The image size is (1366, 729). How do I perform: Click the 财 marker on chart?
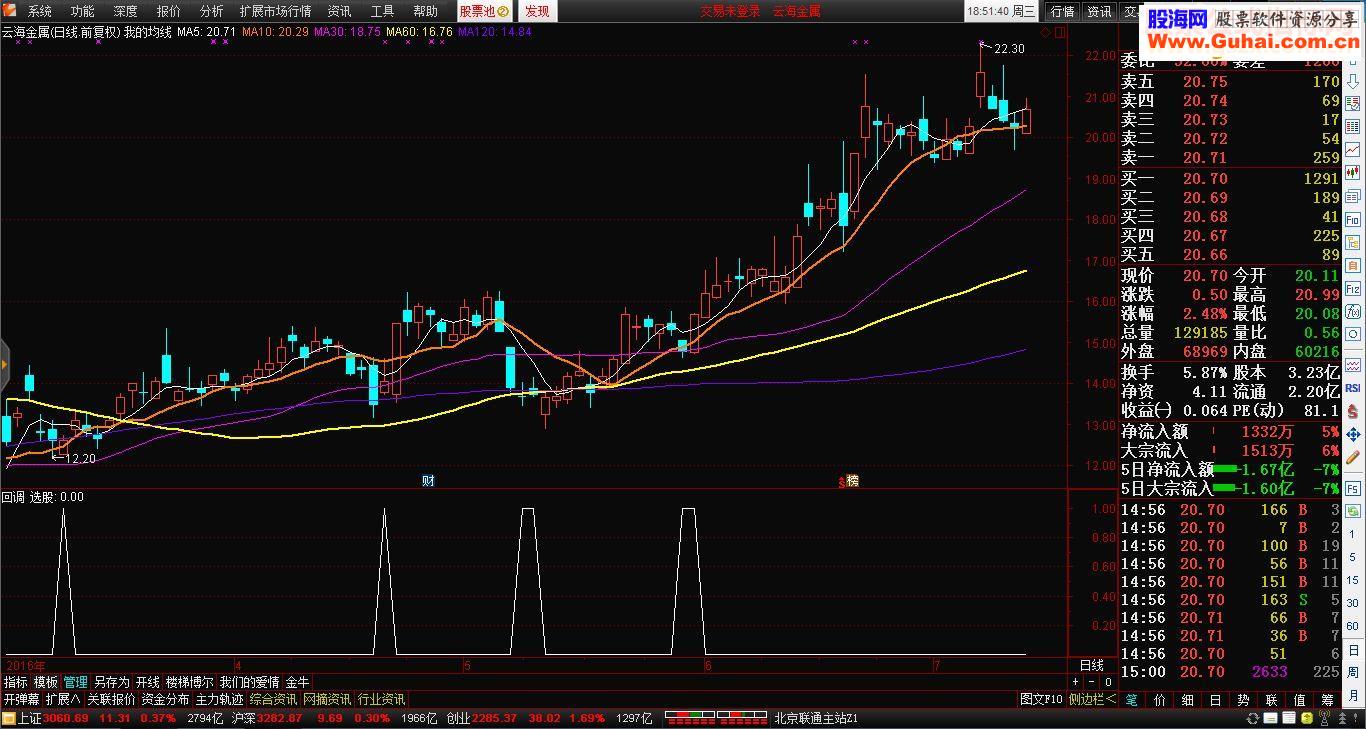(x=427, y=481)
